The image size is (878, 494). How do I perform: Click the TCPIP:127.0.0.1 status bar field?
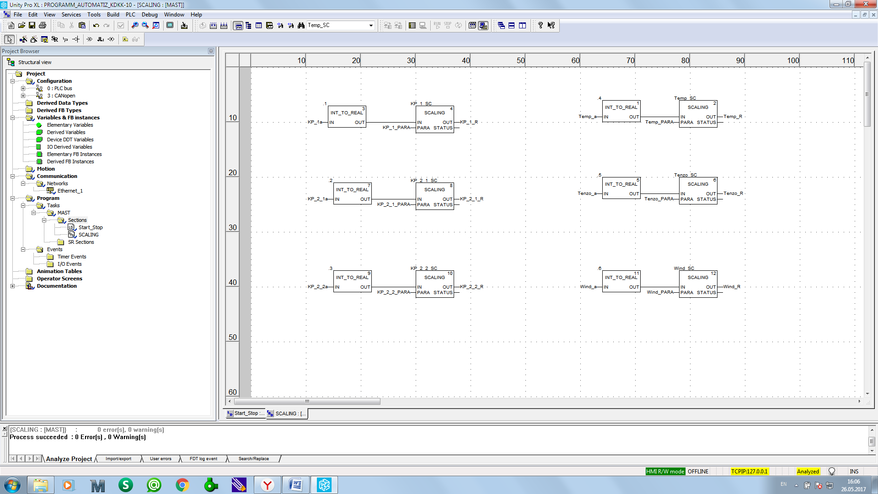(749, 472)
